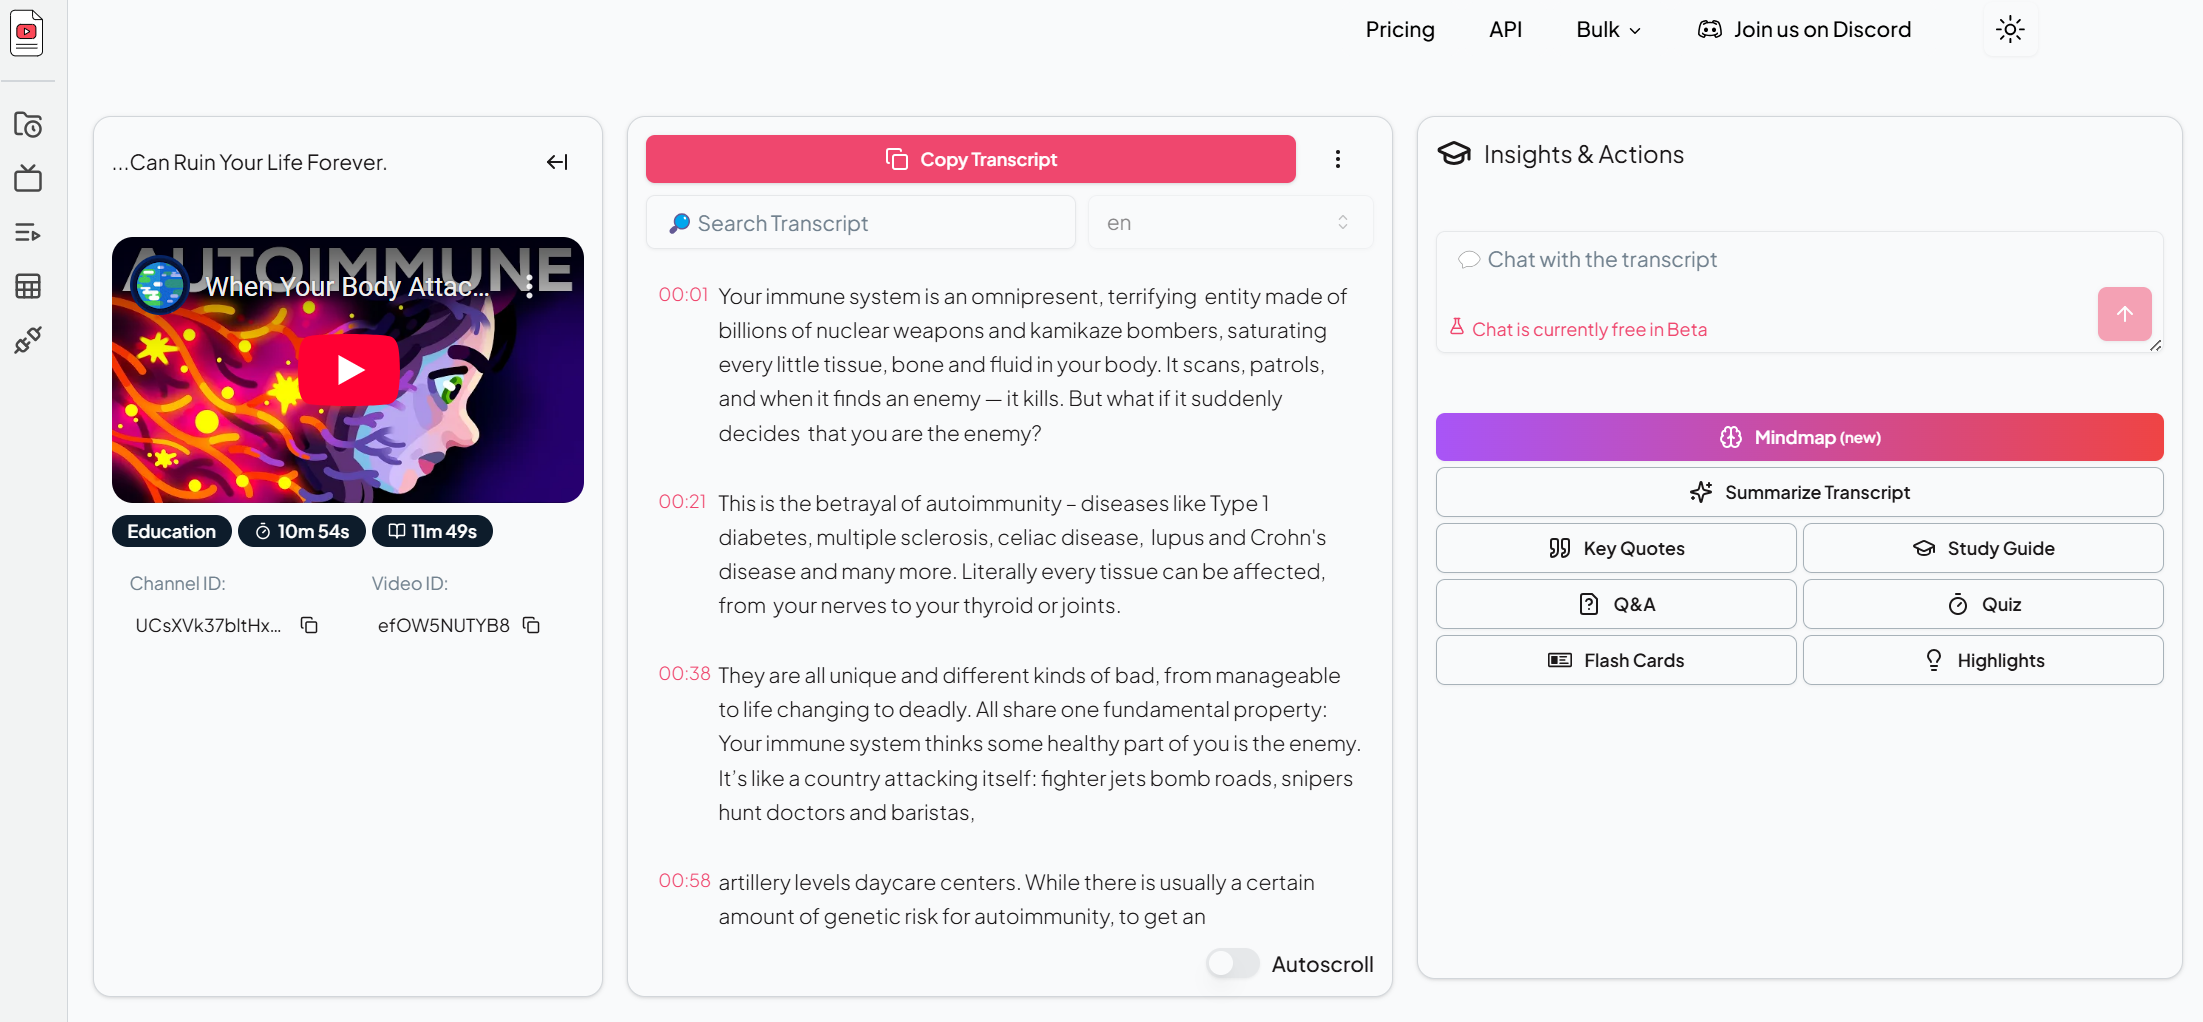The height and width of the screenshot is (1022, 2203).
Task: Toggle the Autoscroll switch
Action: [x=1232, y=964]
